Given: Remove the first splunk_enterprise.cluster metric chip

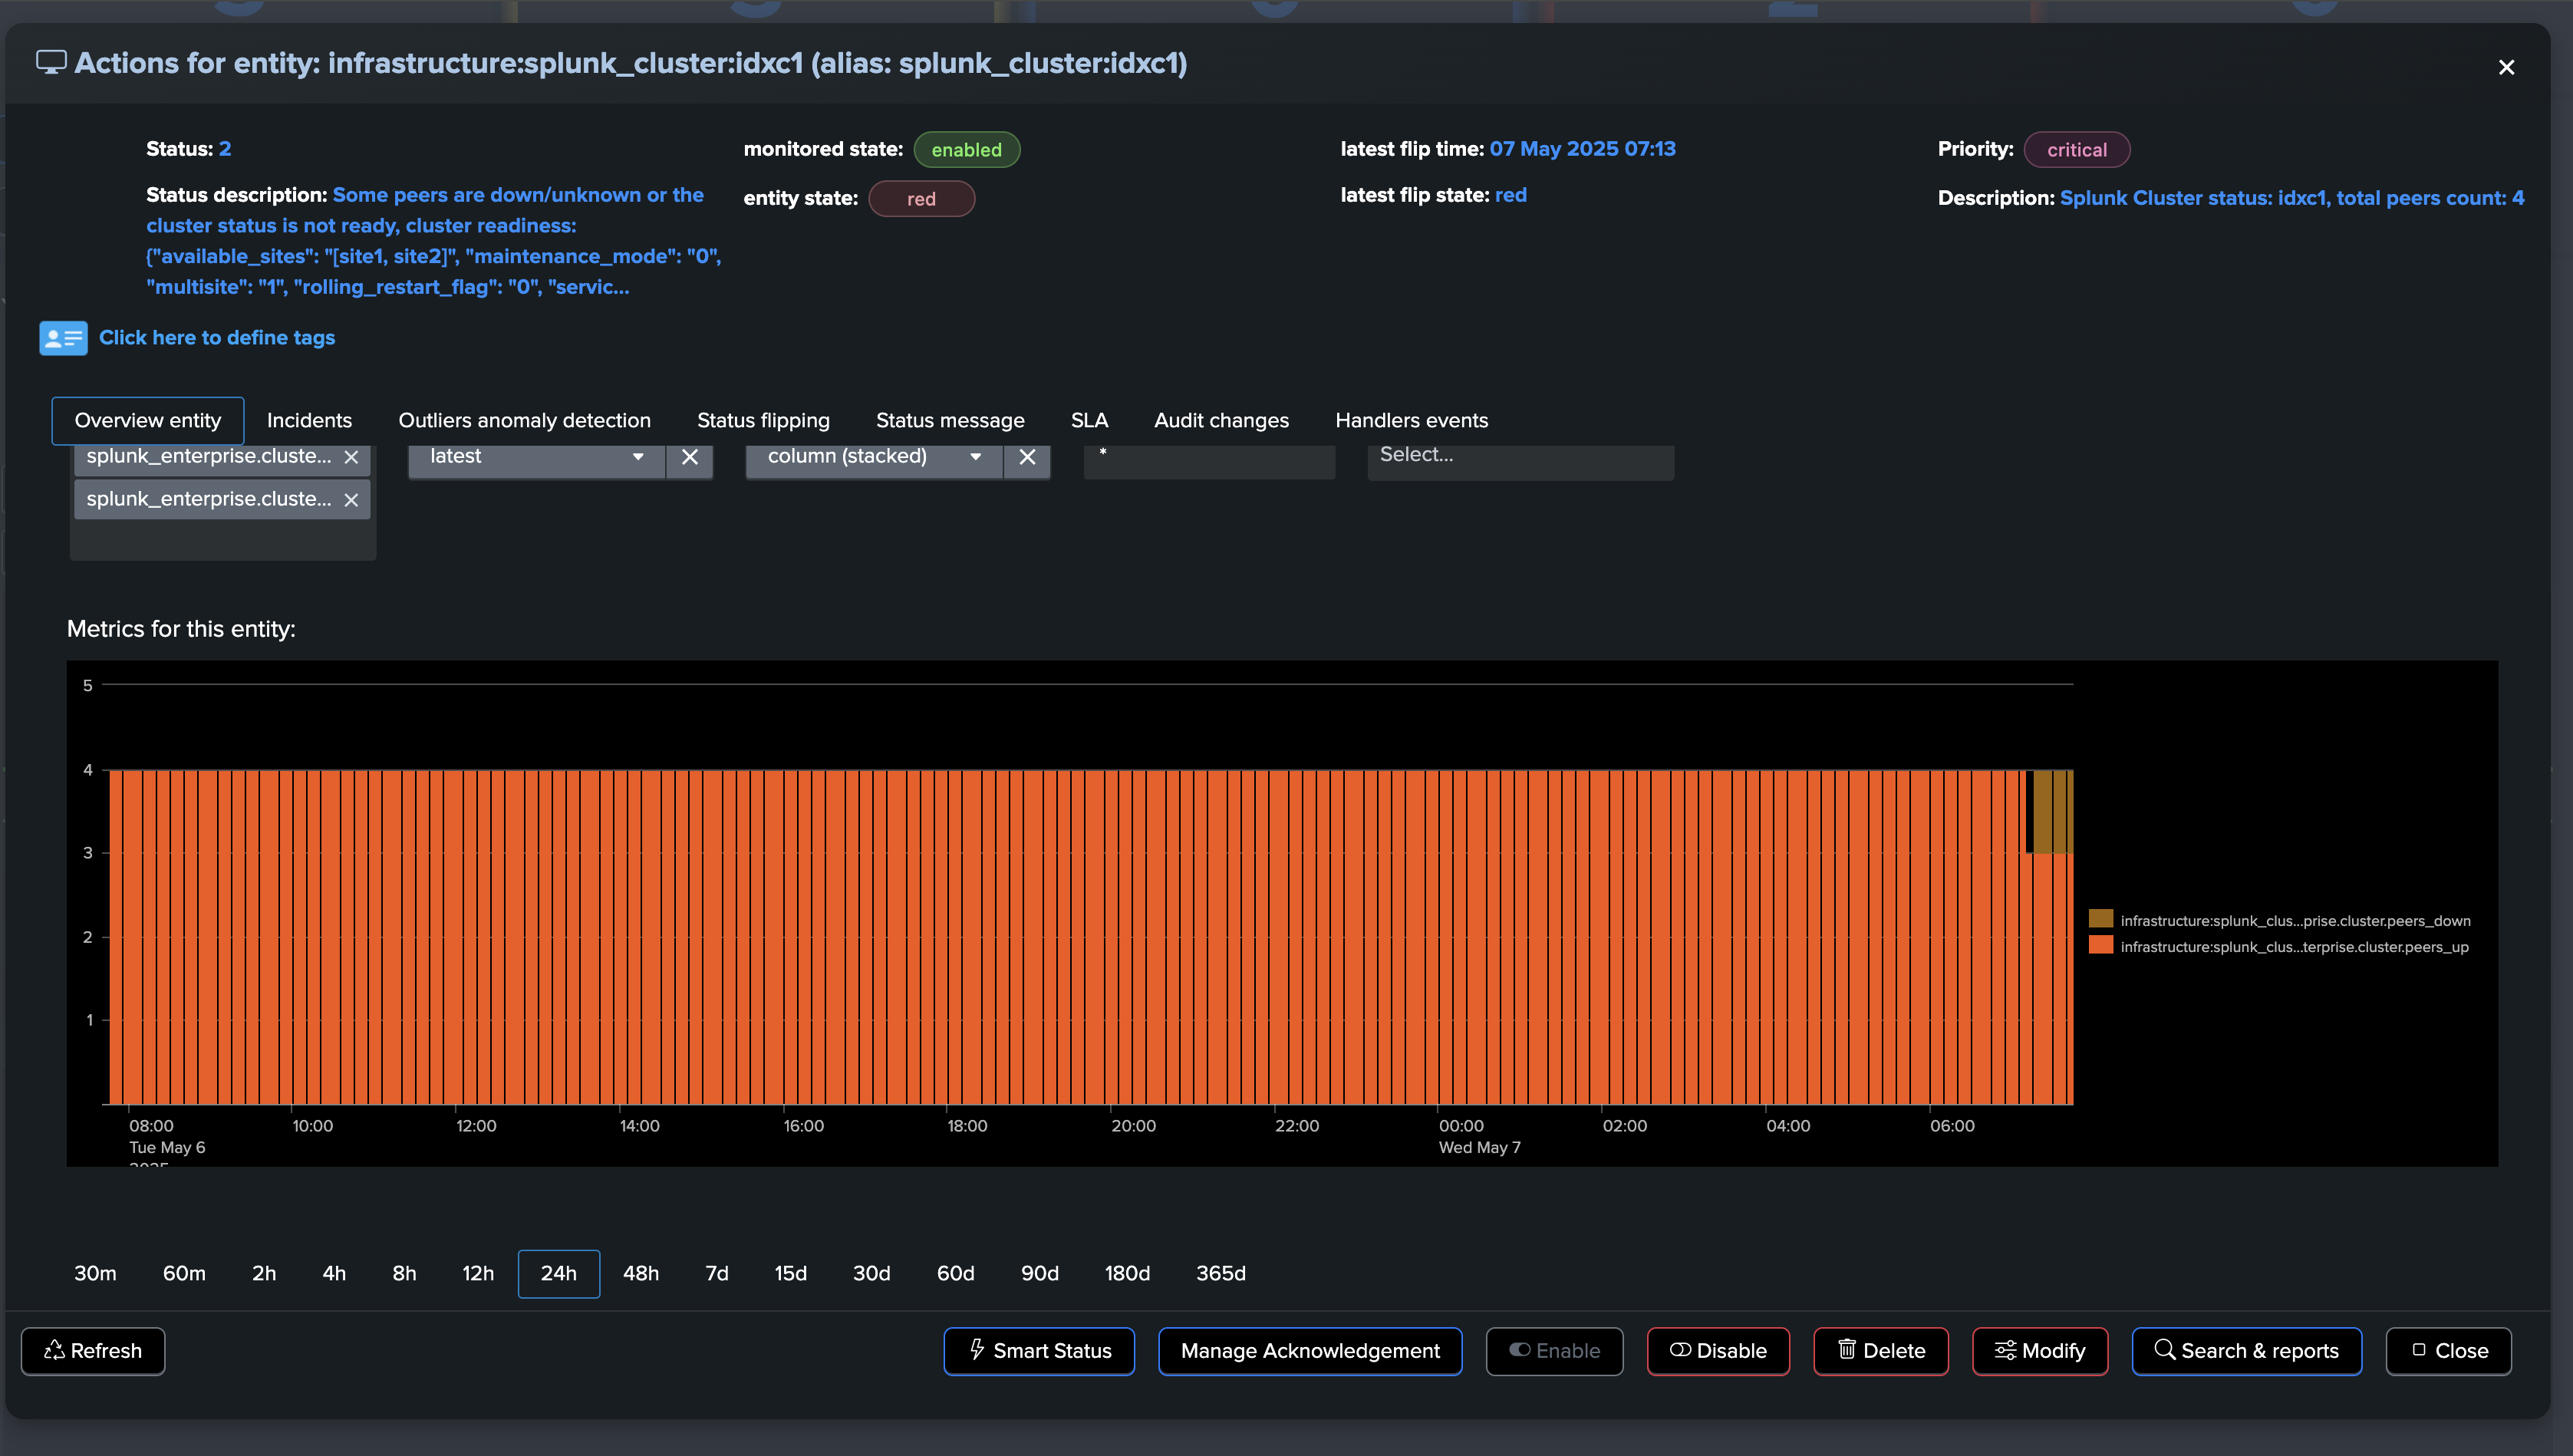Looking at the screenshot, I should point(351,457).
